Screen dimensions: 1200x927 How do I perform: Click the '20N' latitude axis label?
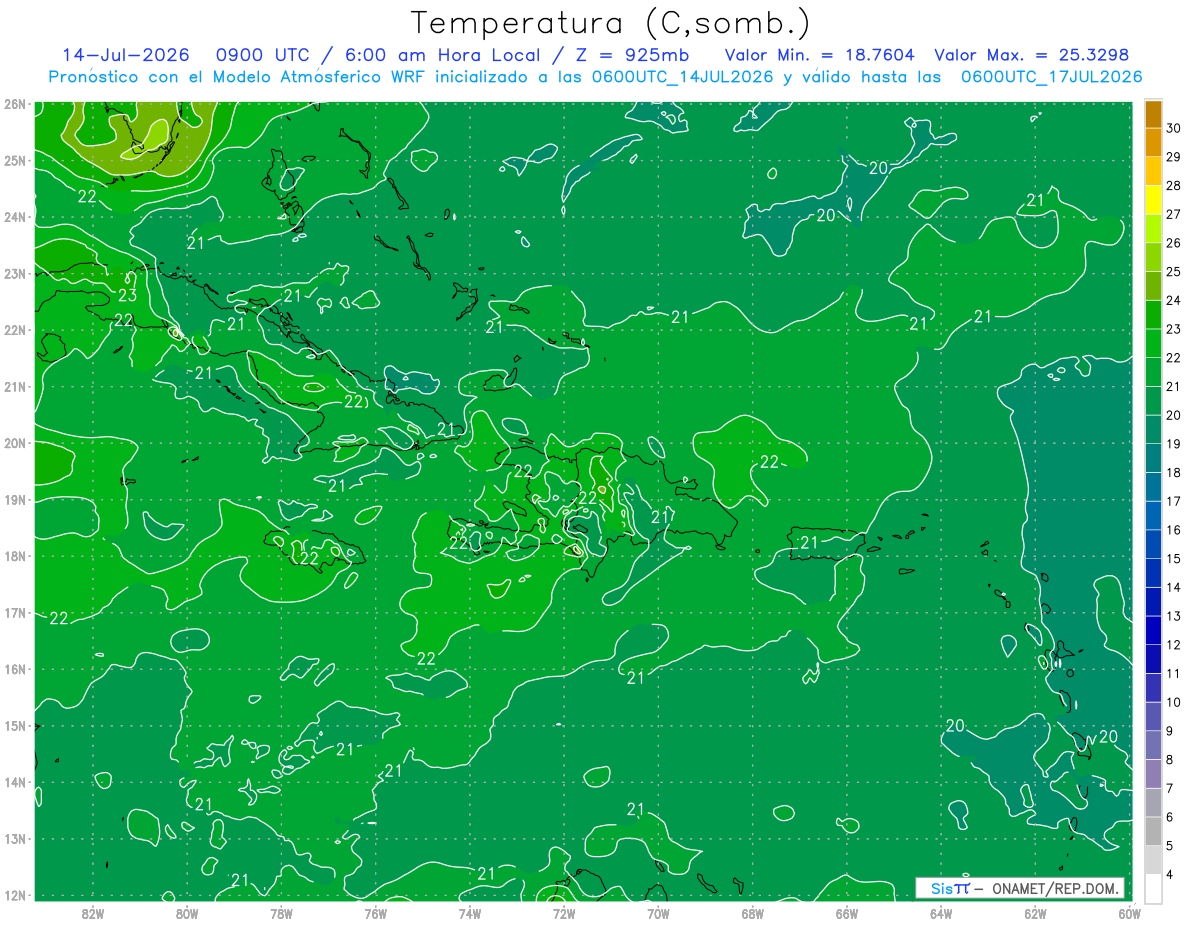click(14, 443)
